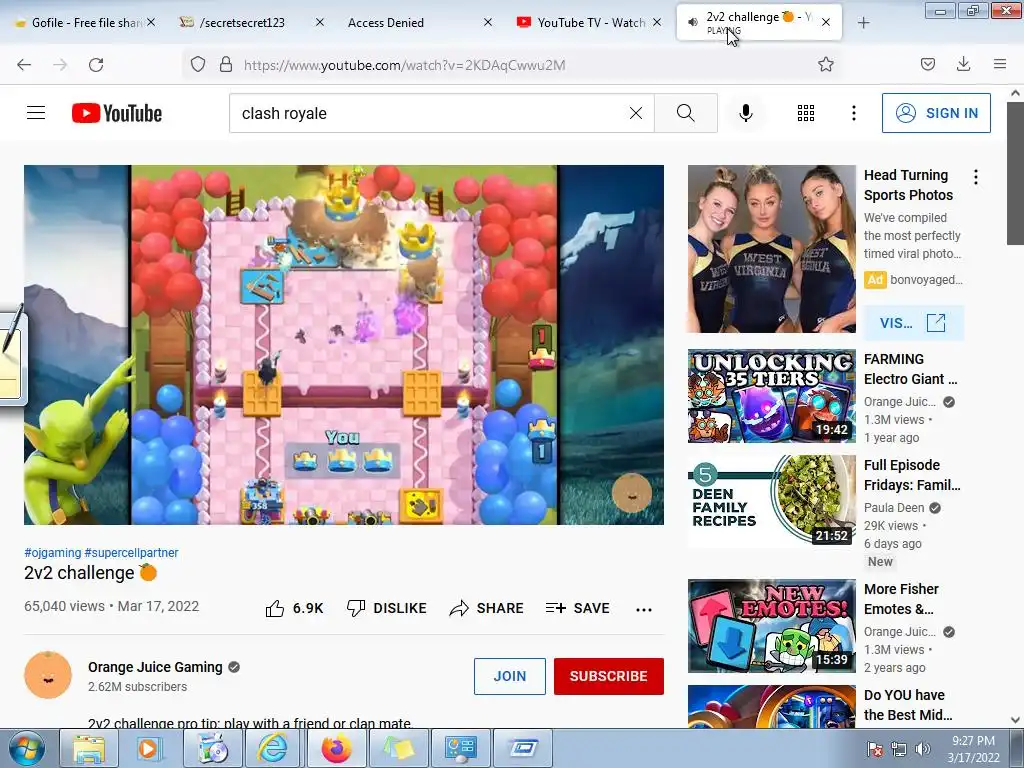This screenshot has height=768, width=1024.
Task: Open more actions ellipsis below video
Action: coord(644,609)
